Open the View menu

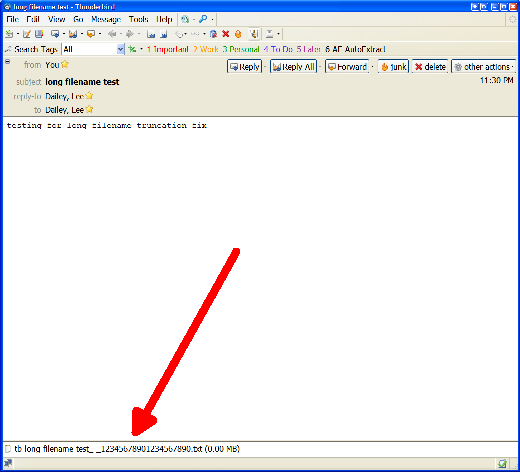coord(56,19)
